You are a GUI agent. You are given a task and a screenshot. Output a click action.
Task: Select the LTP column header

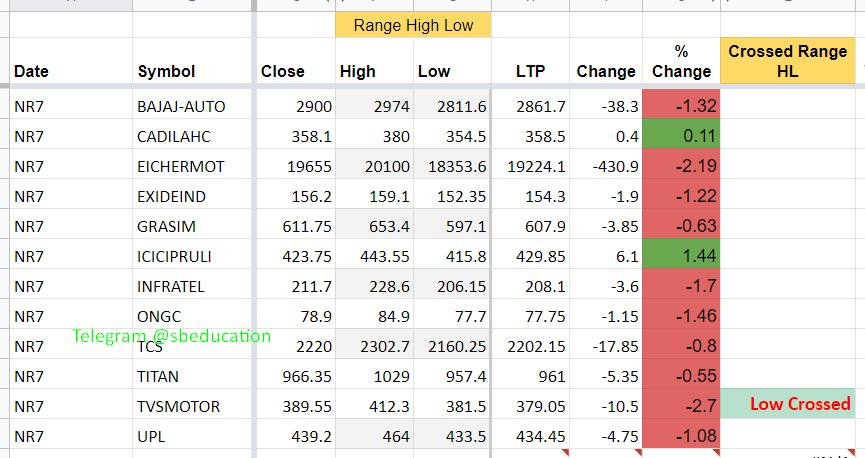[x=530, y=61]
